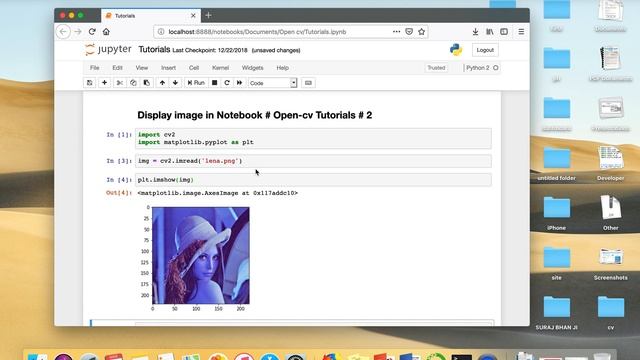The image size is (640, 360).
Task: Click the Lena image plot output
Action: pos(201,256)
